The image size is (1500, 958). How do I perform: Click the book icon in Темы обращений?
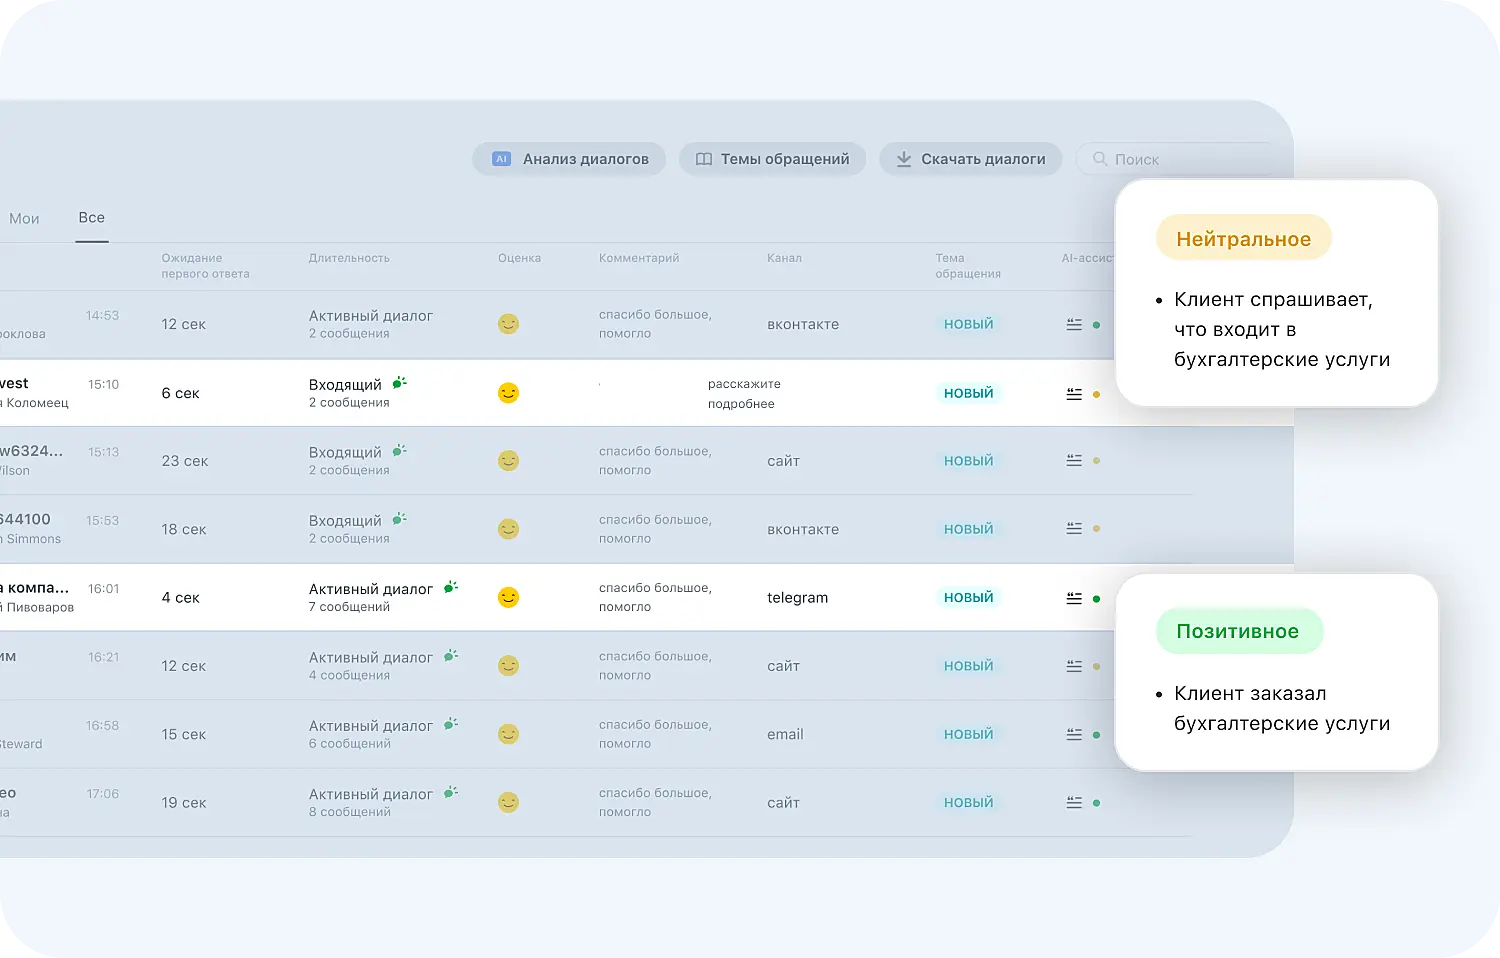click(x=704, y=159)
